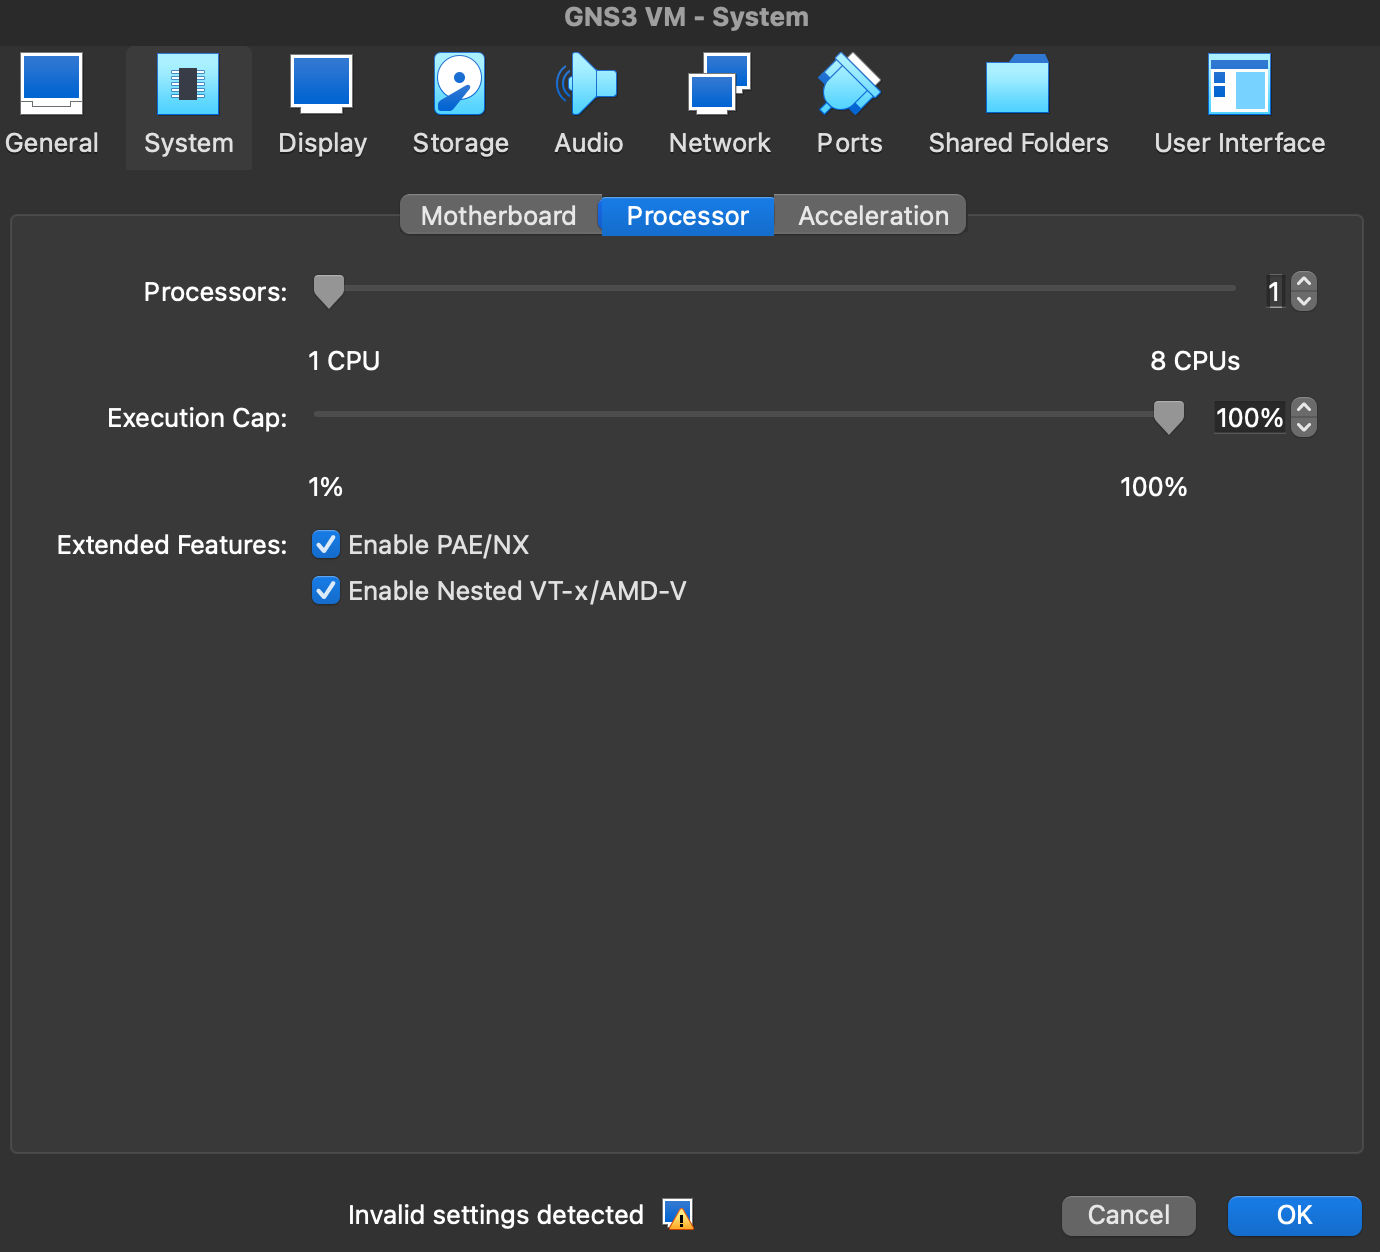
Task: Select the System settings icon
Action: point(188,100)
